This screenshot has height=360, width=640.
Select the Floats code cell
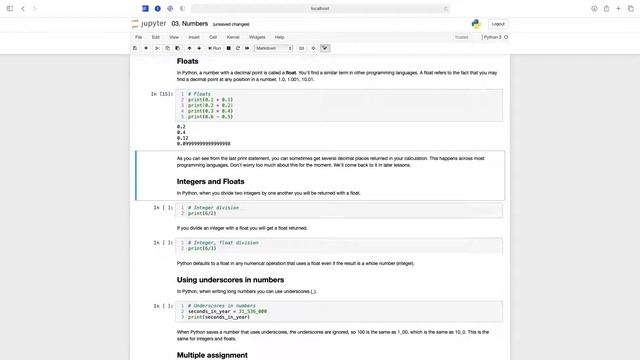[339, 105]
